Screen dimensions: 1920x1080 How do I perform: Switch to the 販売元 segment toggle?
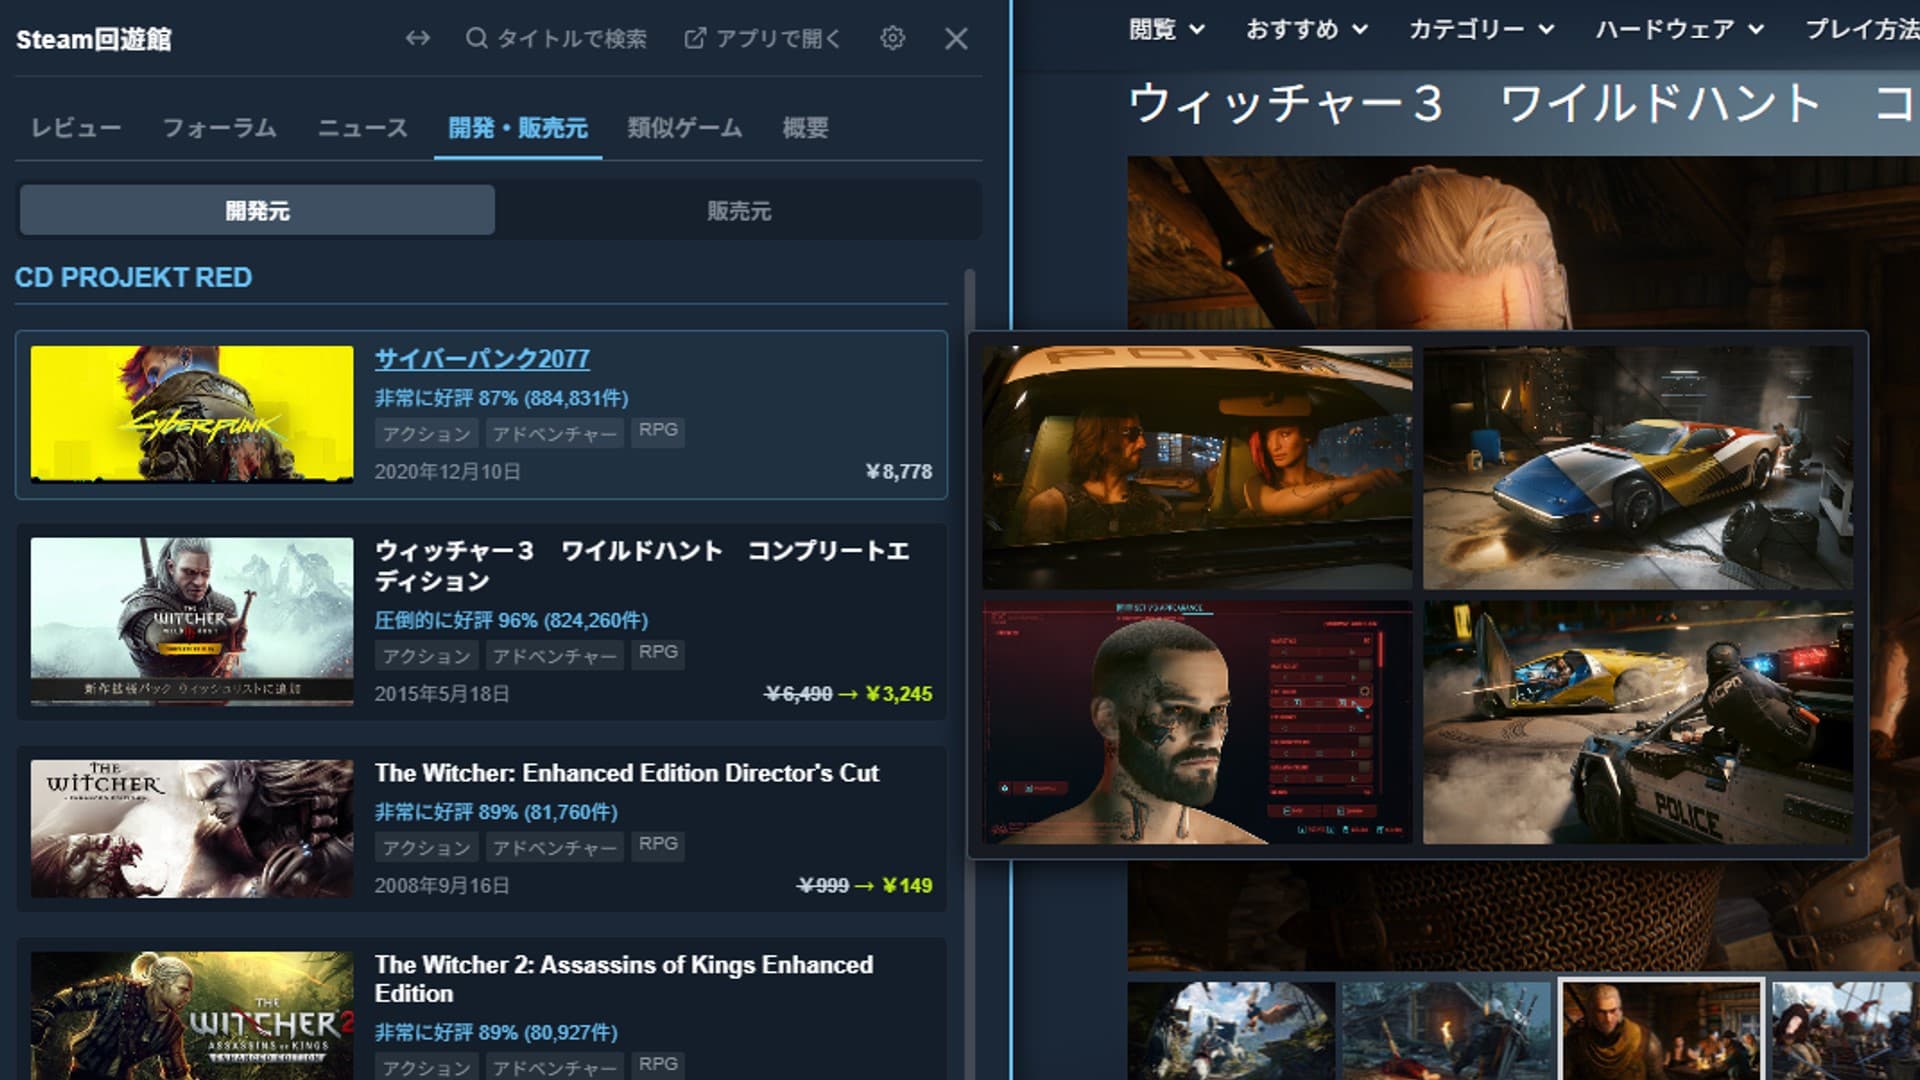[x=739, y=210]
